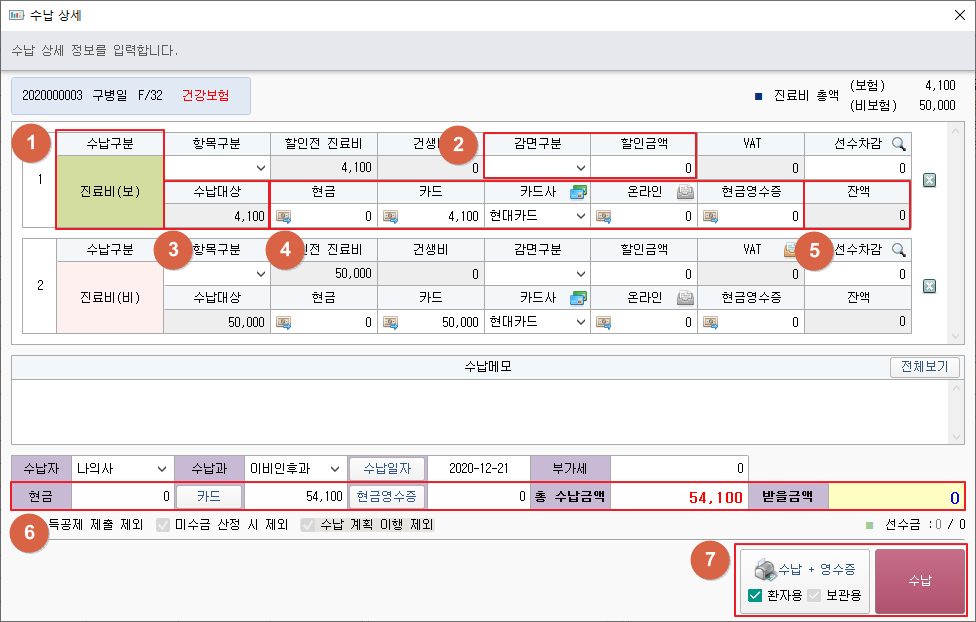Remove row 1 with the X icon
The height and width of the screenshot is (622, 976).
(929, 180)
